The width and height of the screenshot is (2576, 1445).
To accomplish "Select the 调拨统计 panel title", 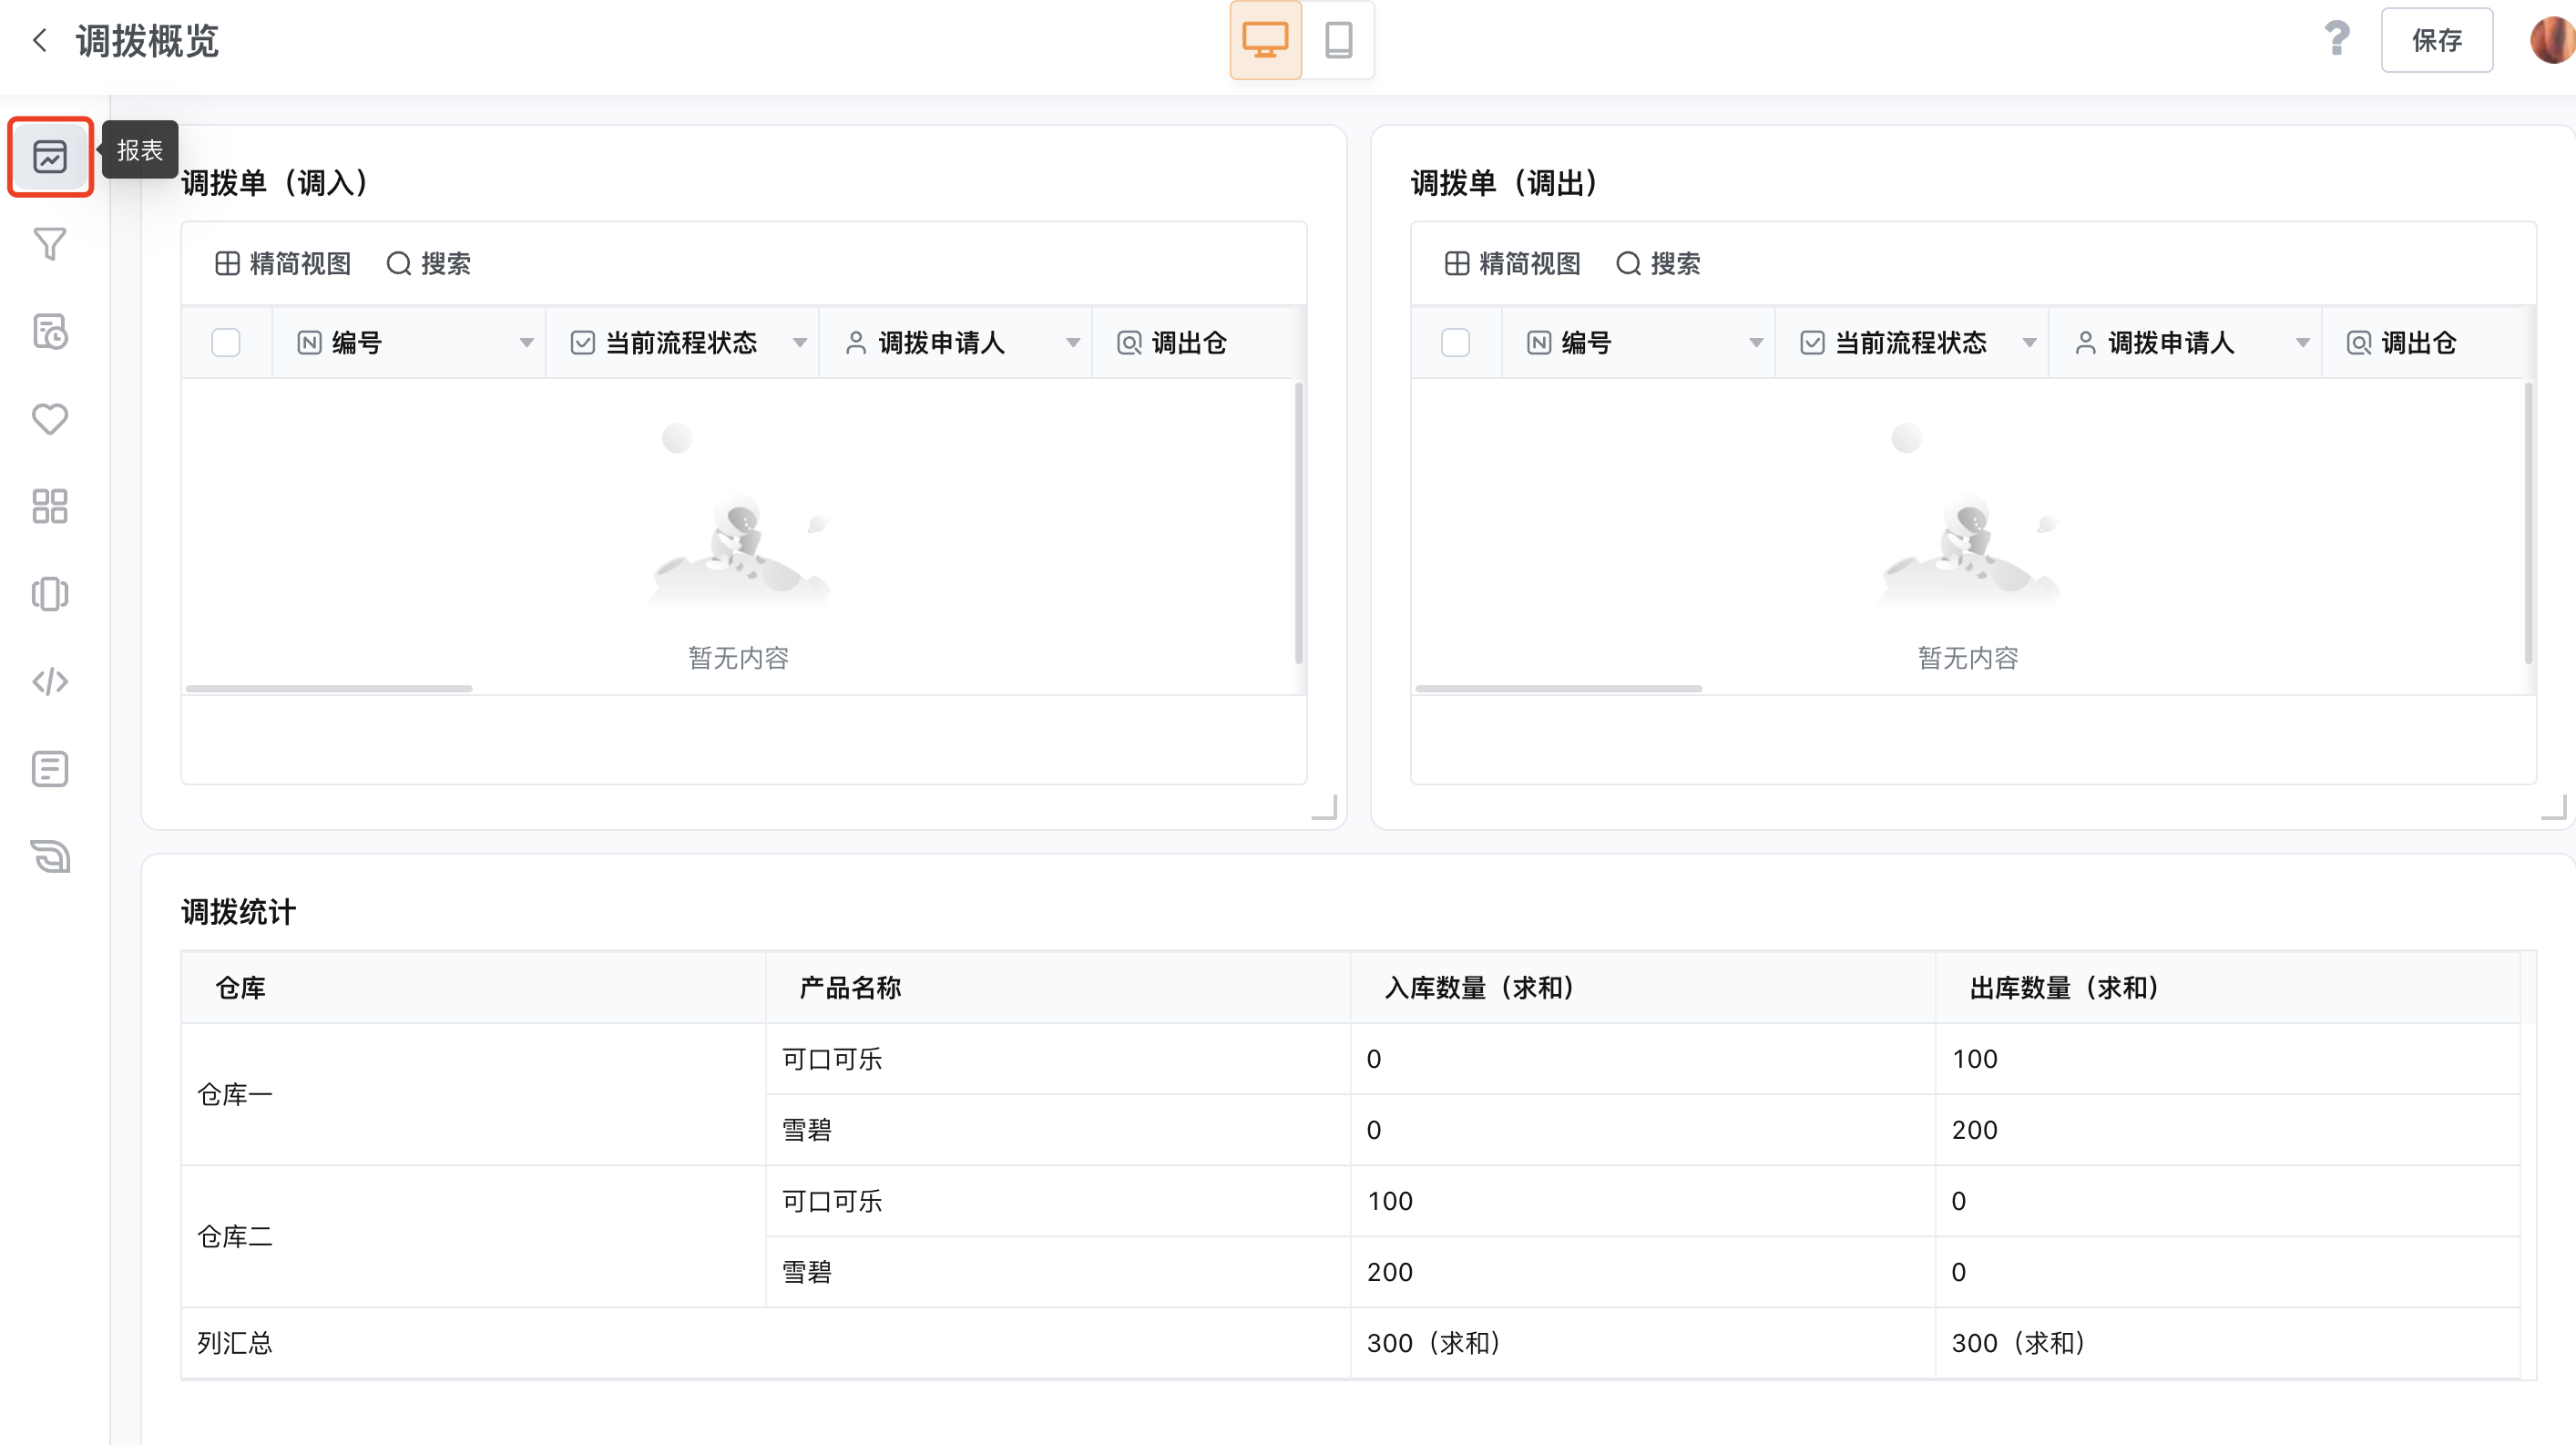I will click(x=238, y=912).
